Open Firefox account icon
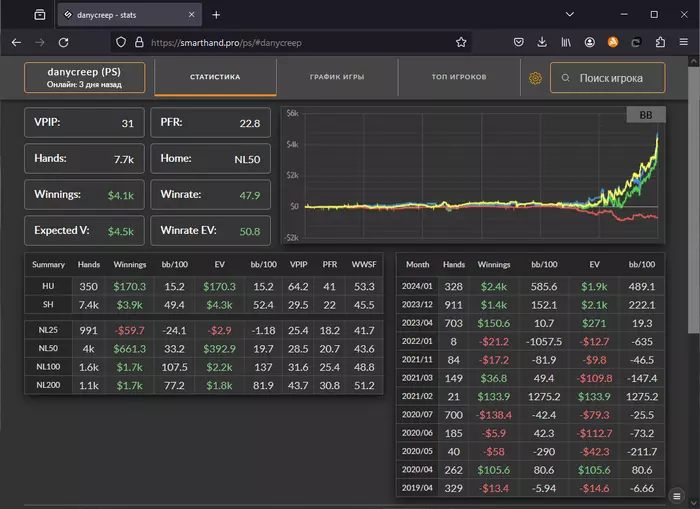The width and height of the screenshot is (700, 509). [x=590, y=43]
